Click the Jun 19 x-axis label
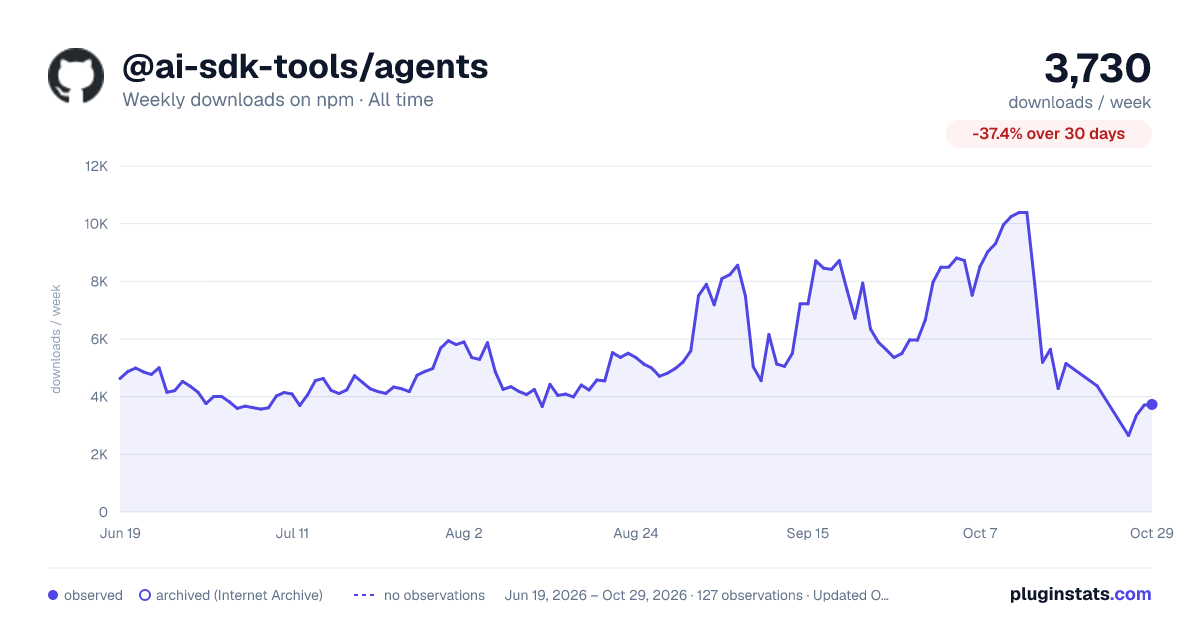The image size is (1200, 630). coord(120,533)
